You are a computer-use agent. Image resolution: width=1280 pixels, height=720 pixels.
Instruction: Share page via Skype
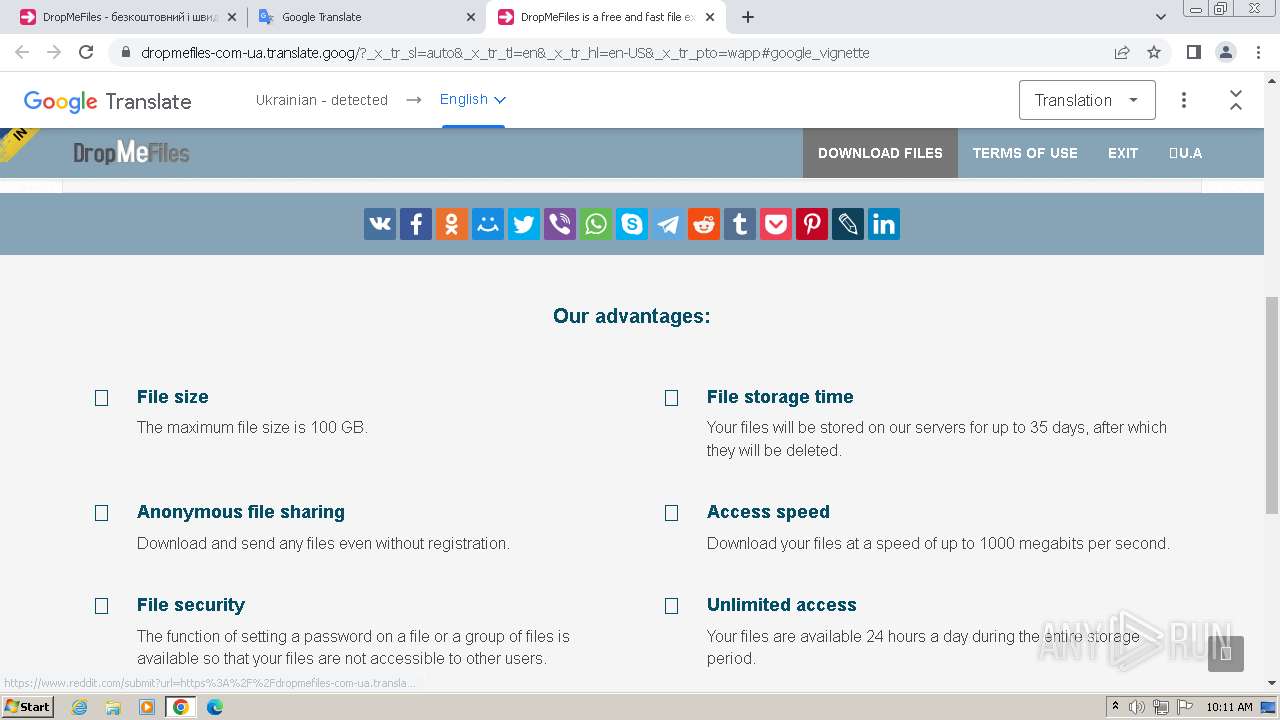click(632, 224)
